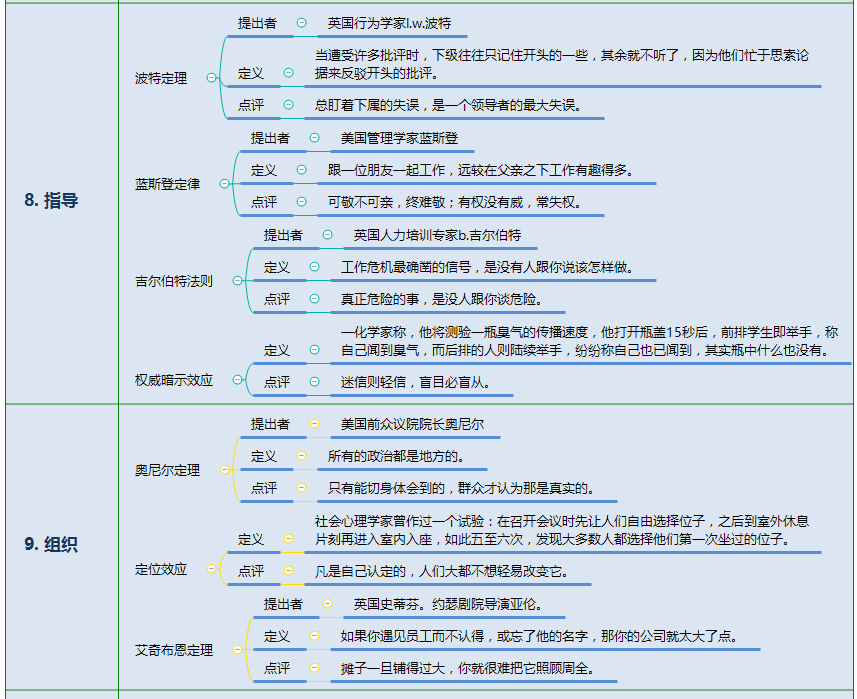Collapse 提出者 node under 吉尔伯特法则
Viewport: 857px width, 699px height.
(327, 234)
